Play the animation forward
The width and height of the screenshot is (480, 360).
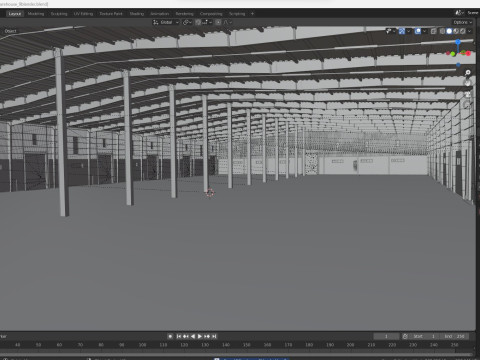200,336
